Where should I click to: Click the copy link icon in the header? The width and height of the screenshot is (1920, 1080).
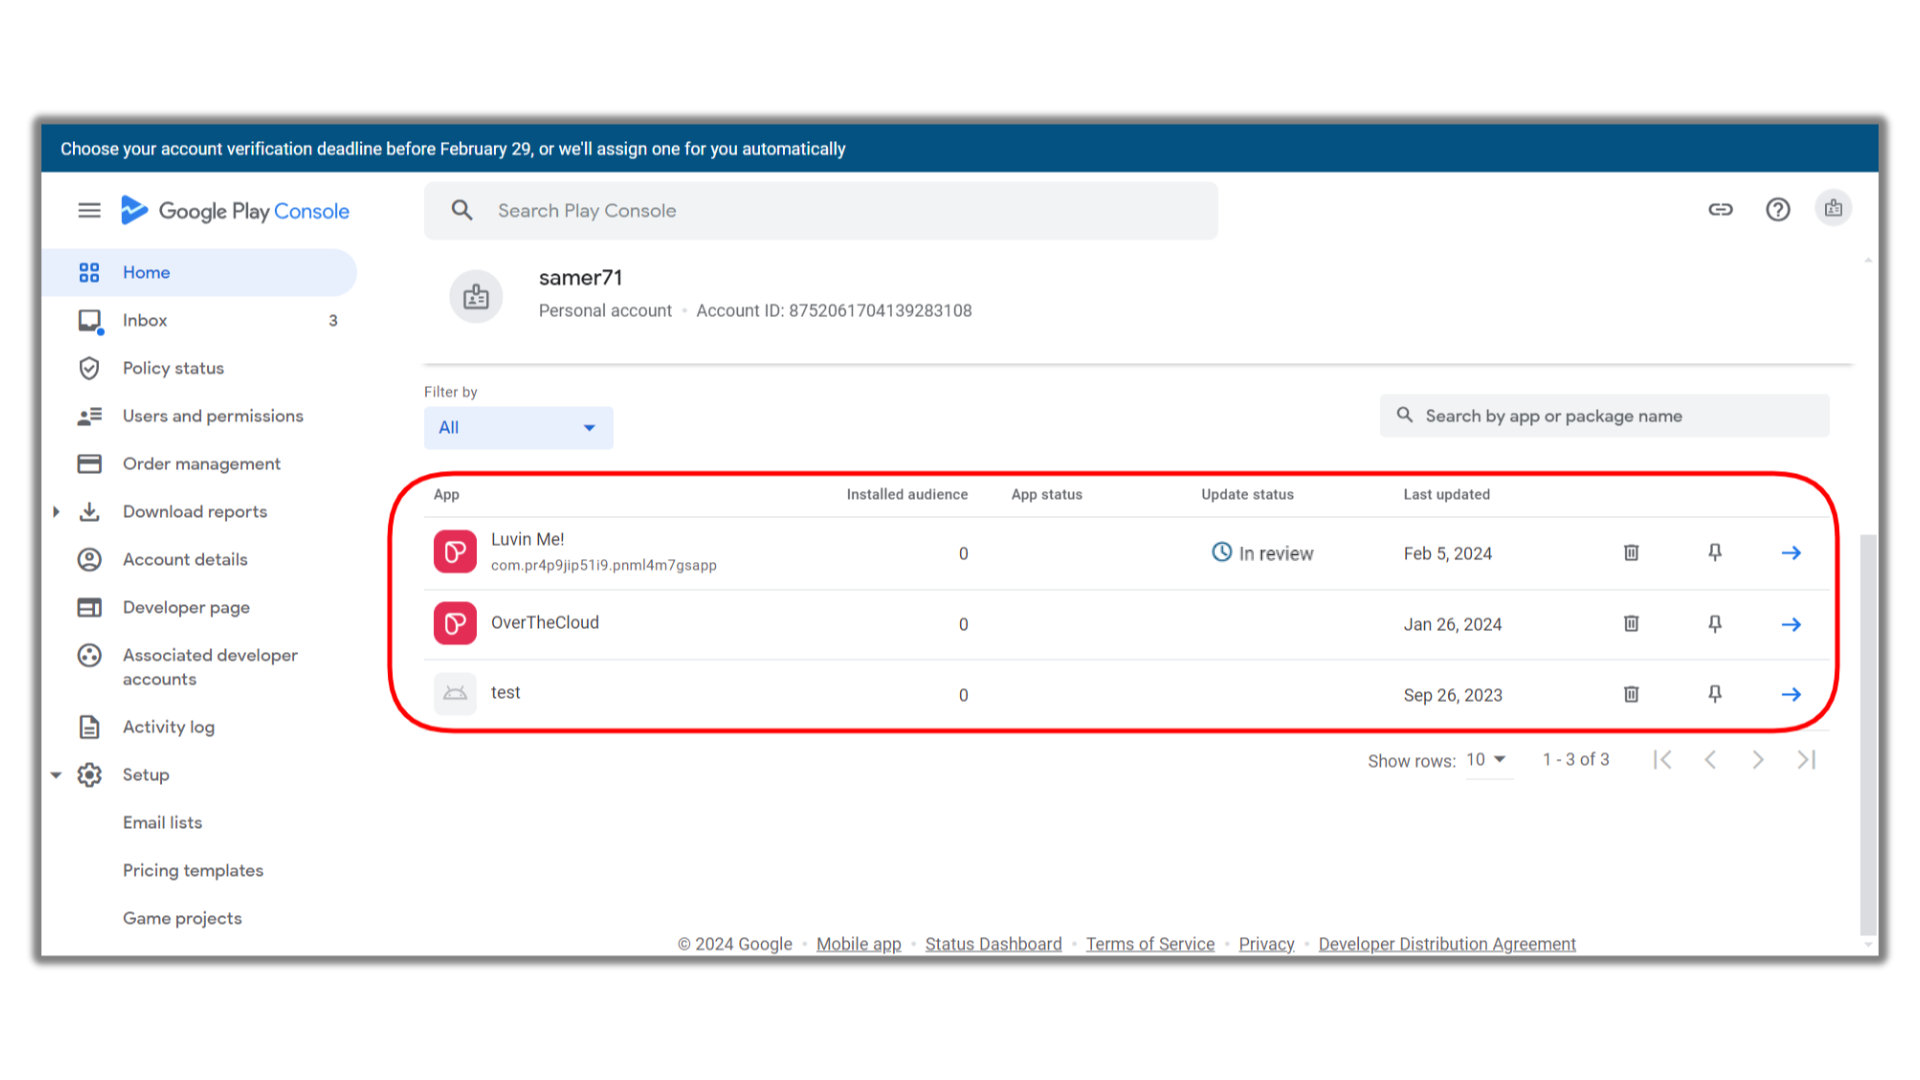pyautogui.click(x=1720, y=209)
